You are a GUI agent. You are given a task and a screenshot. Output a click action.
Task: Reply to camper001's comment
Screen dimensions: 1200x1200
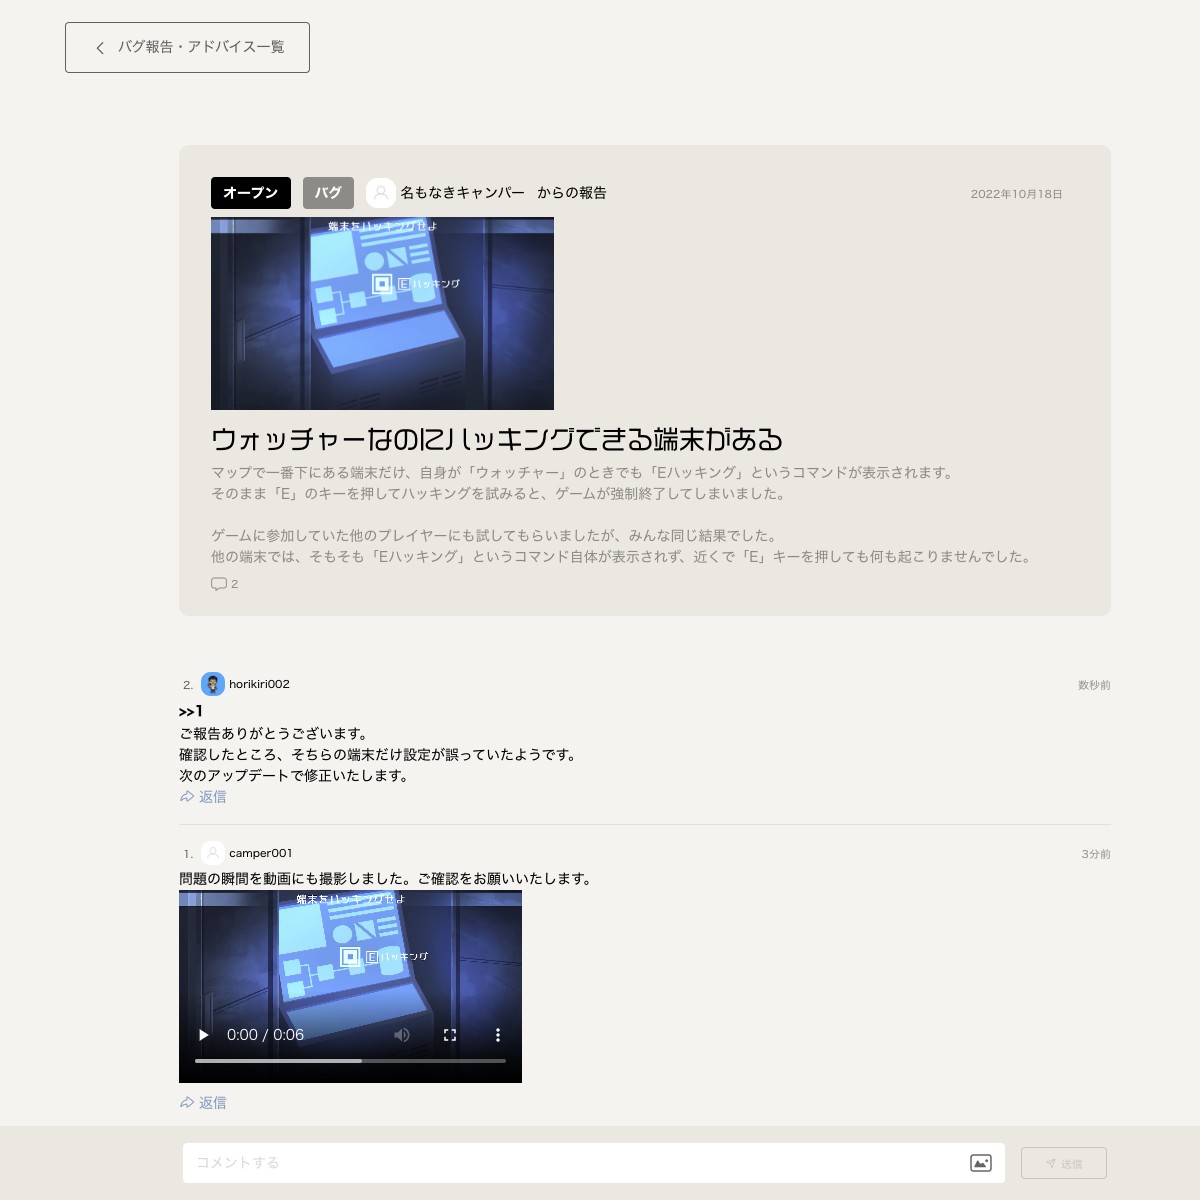click(x=203, y=1103)
